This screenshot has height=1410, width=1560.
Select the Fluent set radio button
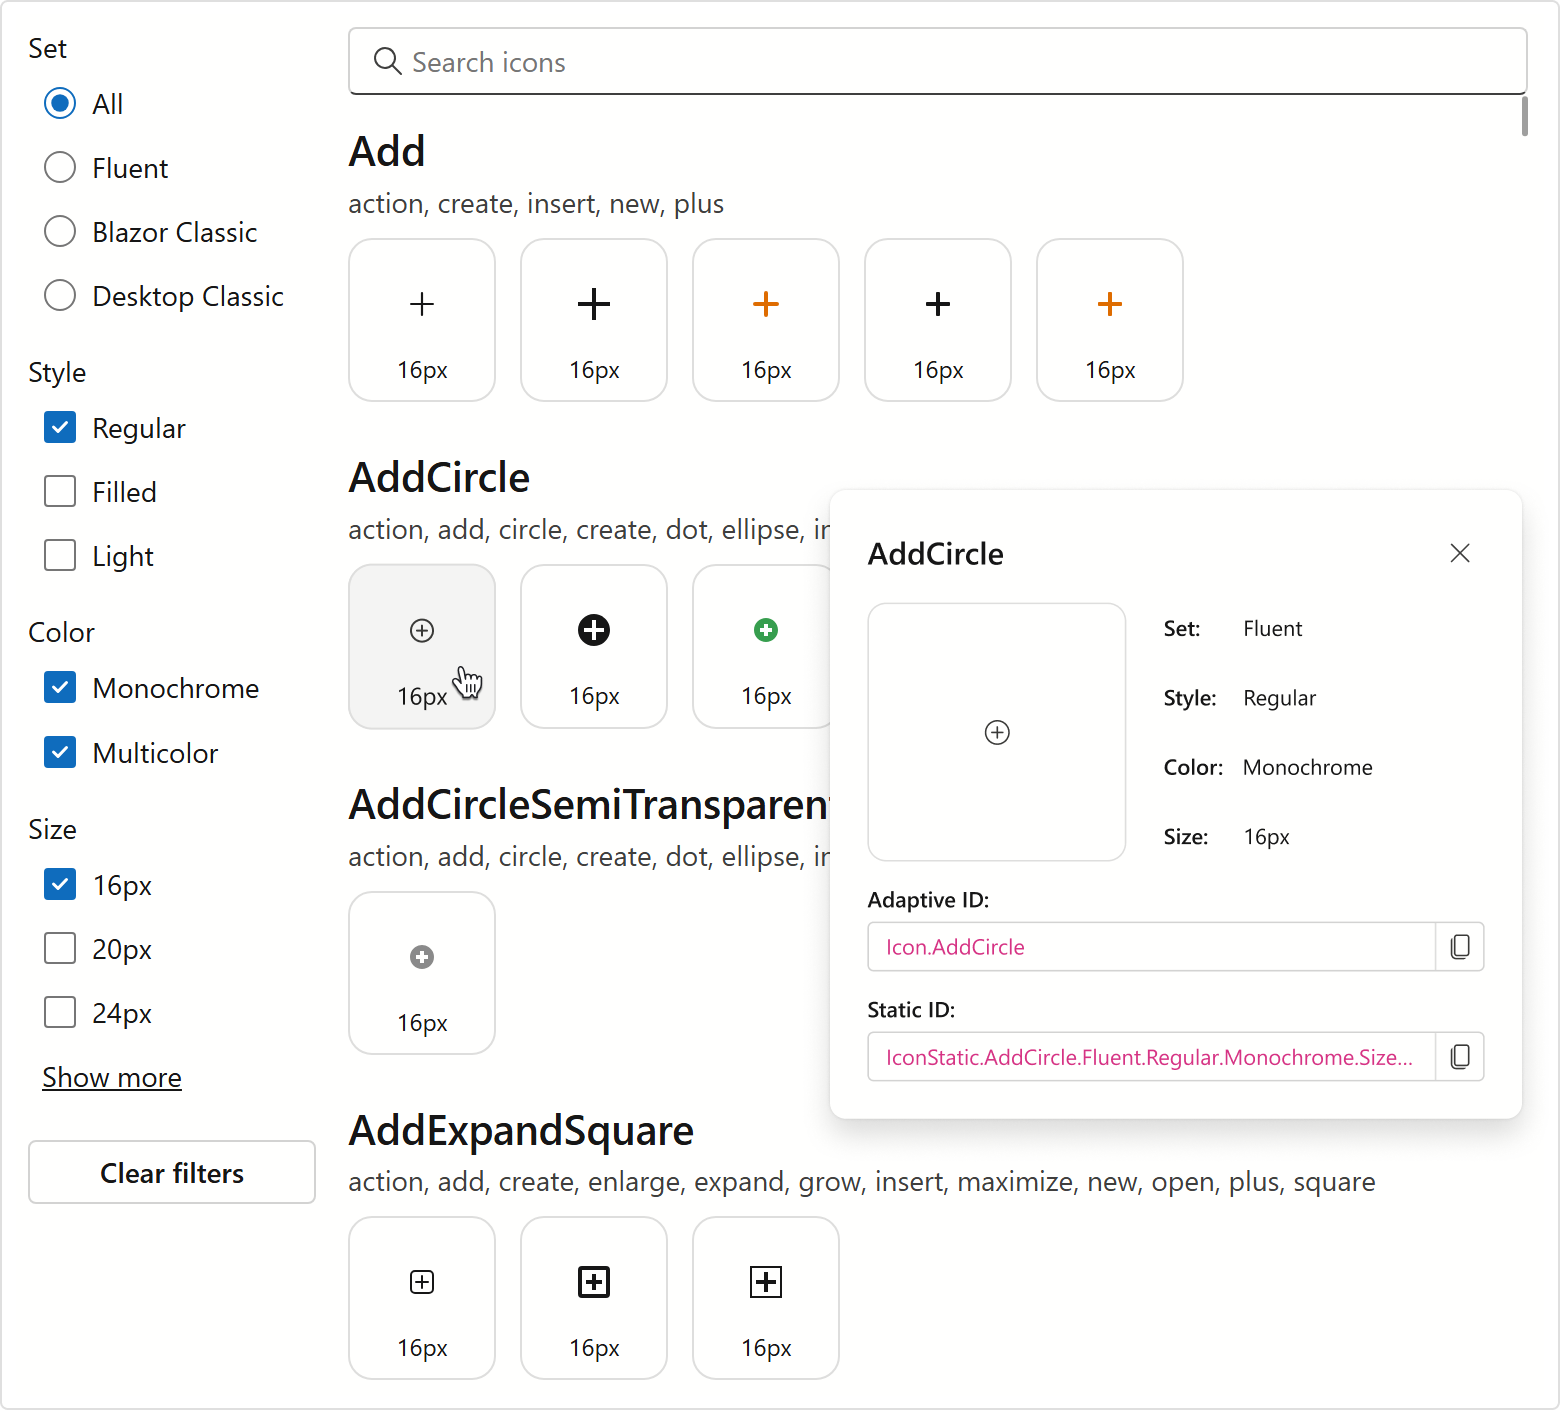[60, 167]
